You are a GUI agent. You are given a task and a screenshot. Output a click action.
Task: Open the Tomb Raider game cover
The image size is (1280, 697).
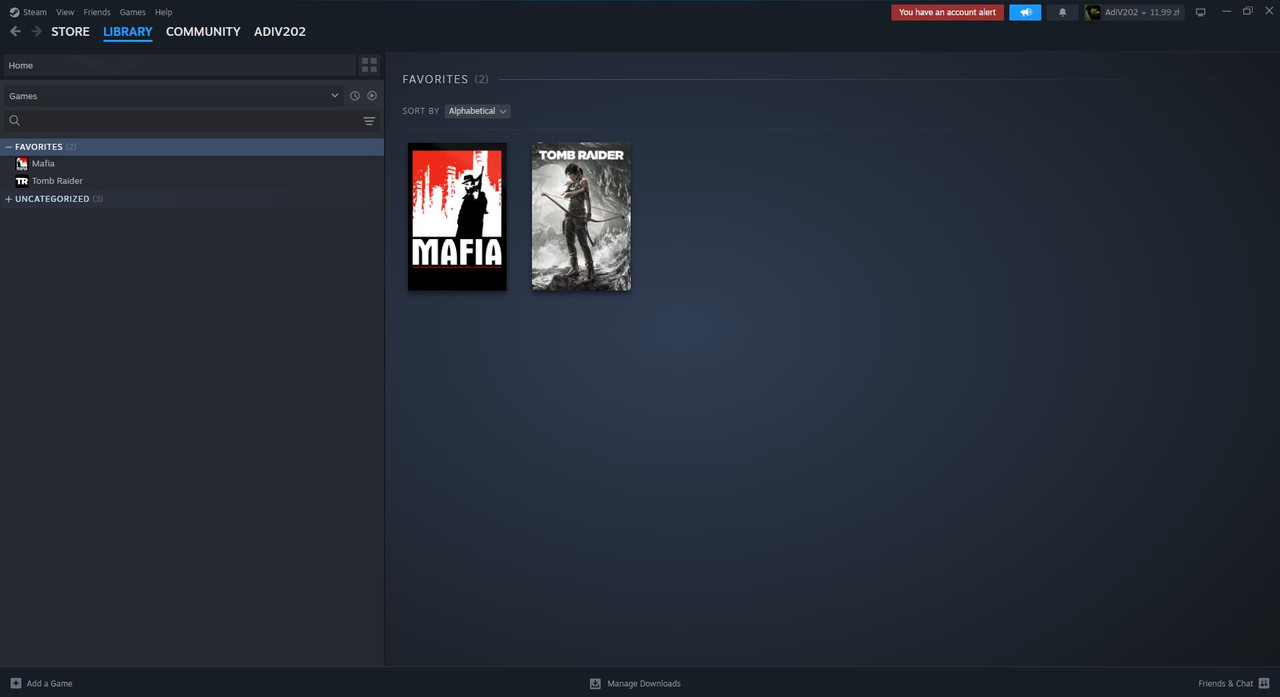[x=581, y=217]
